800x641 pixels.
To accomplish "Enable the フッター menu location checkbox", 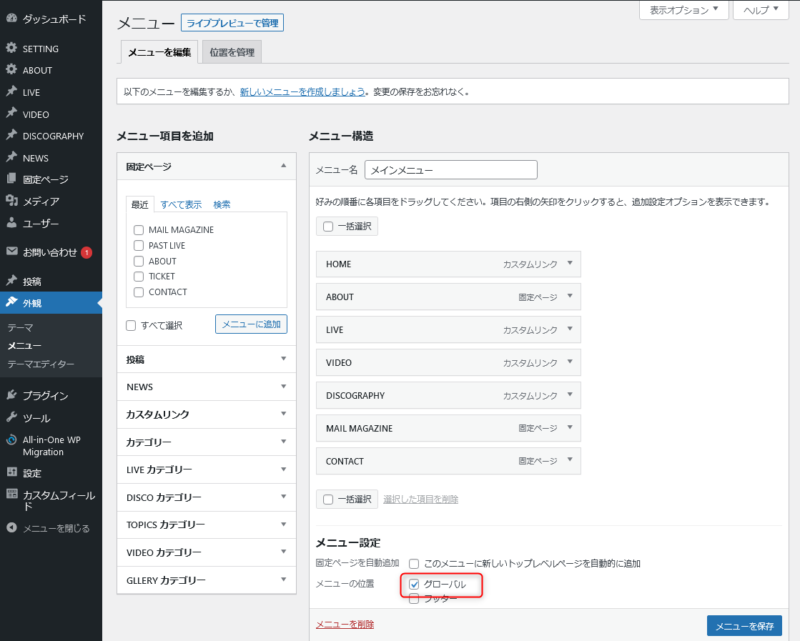I will (x=414, y=599).
